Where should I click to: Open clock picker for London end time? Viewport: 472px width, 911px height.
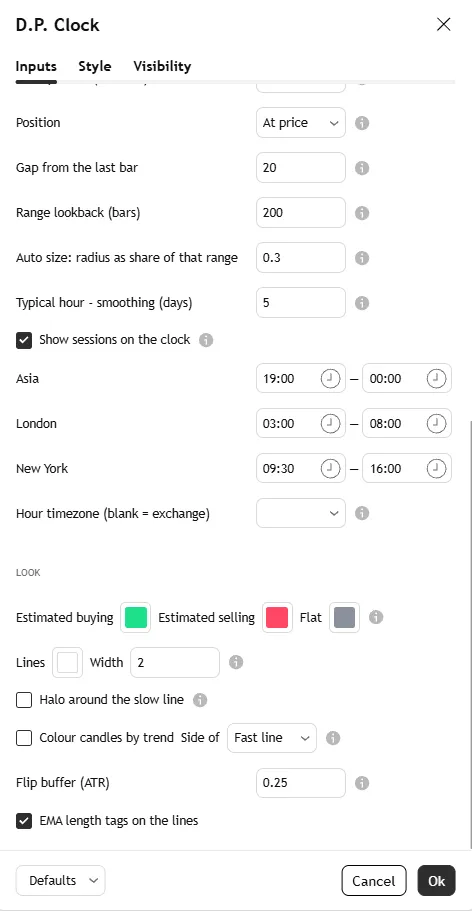click(436, 424)
